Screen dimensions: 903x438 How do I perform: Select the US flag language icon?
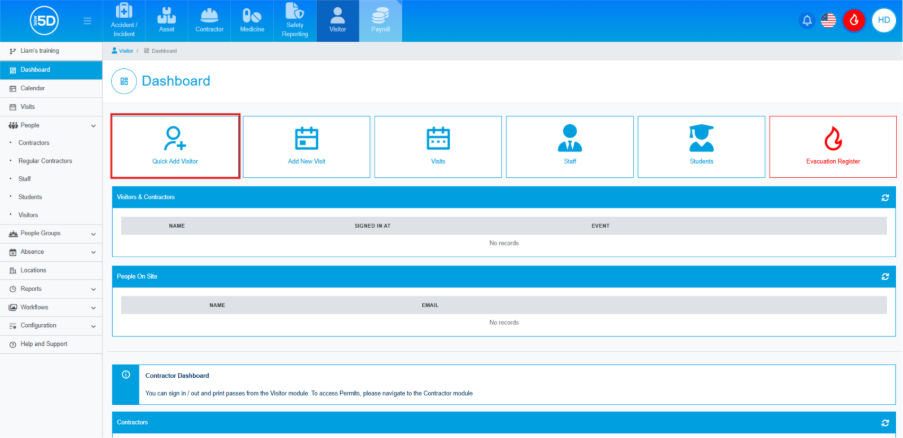pos(828,20)
